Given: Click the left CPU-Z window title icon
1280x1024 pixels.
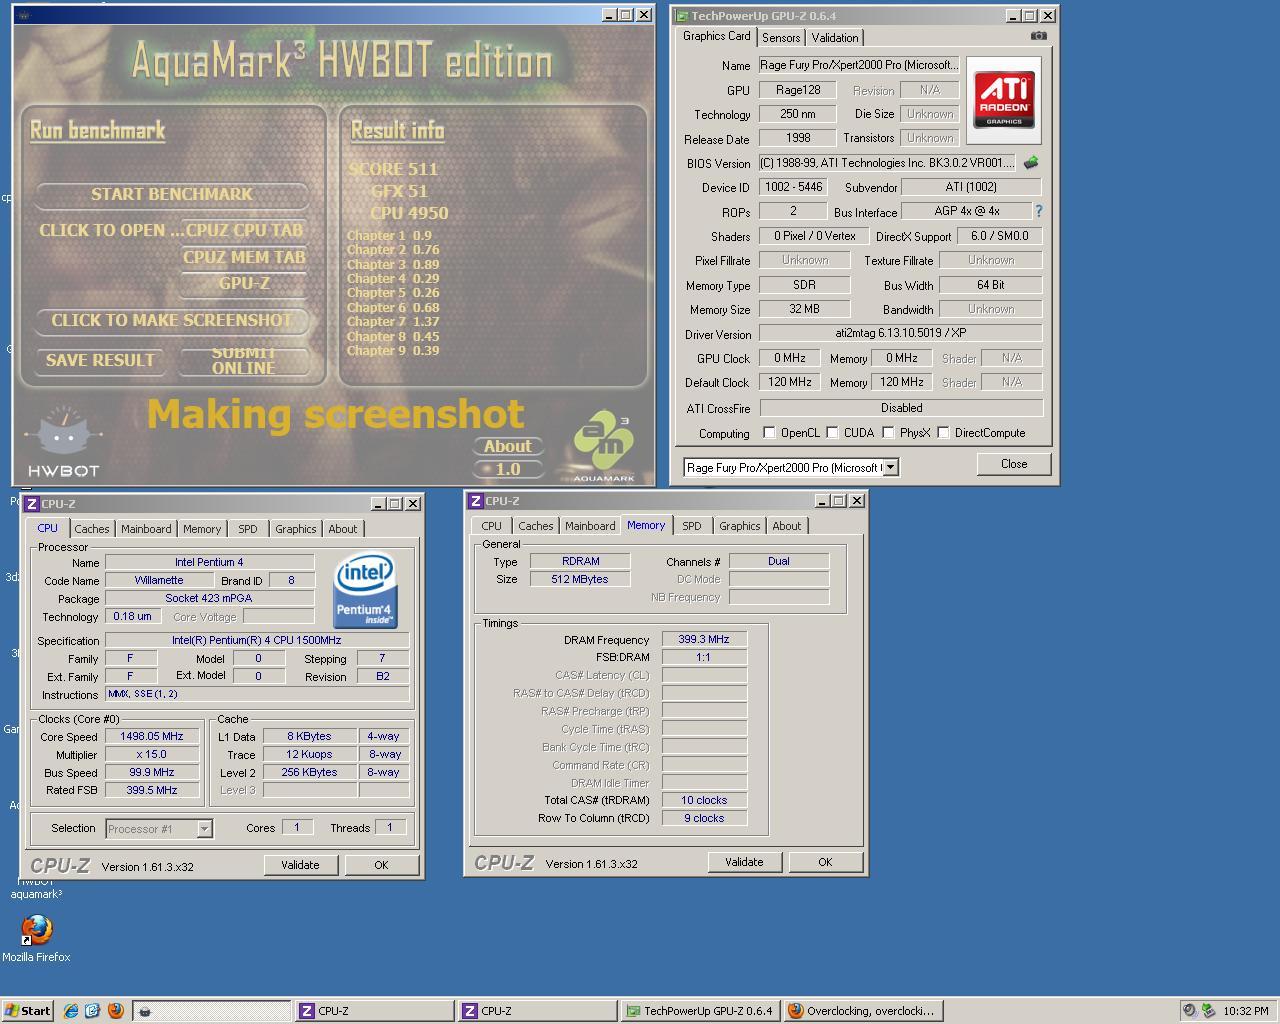Looking at the screenshot, I should 32,504.
